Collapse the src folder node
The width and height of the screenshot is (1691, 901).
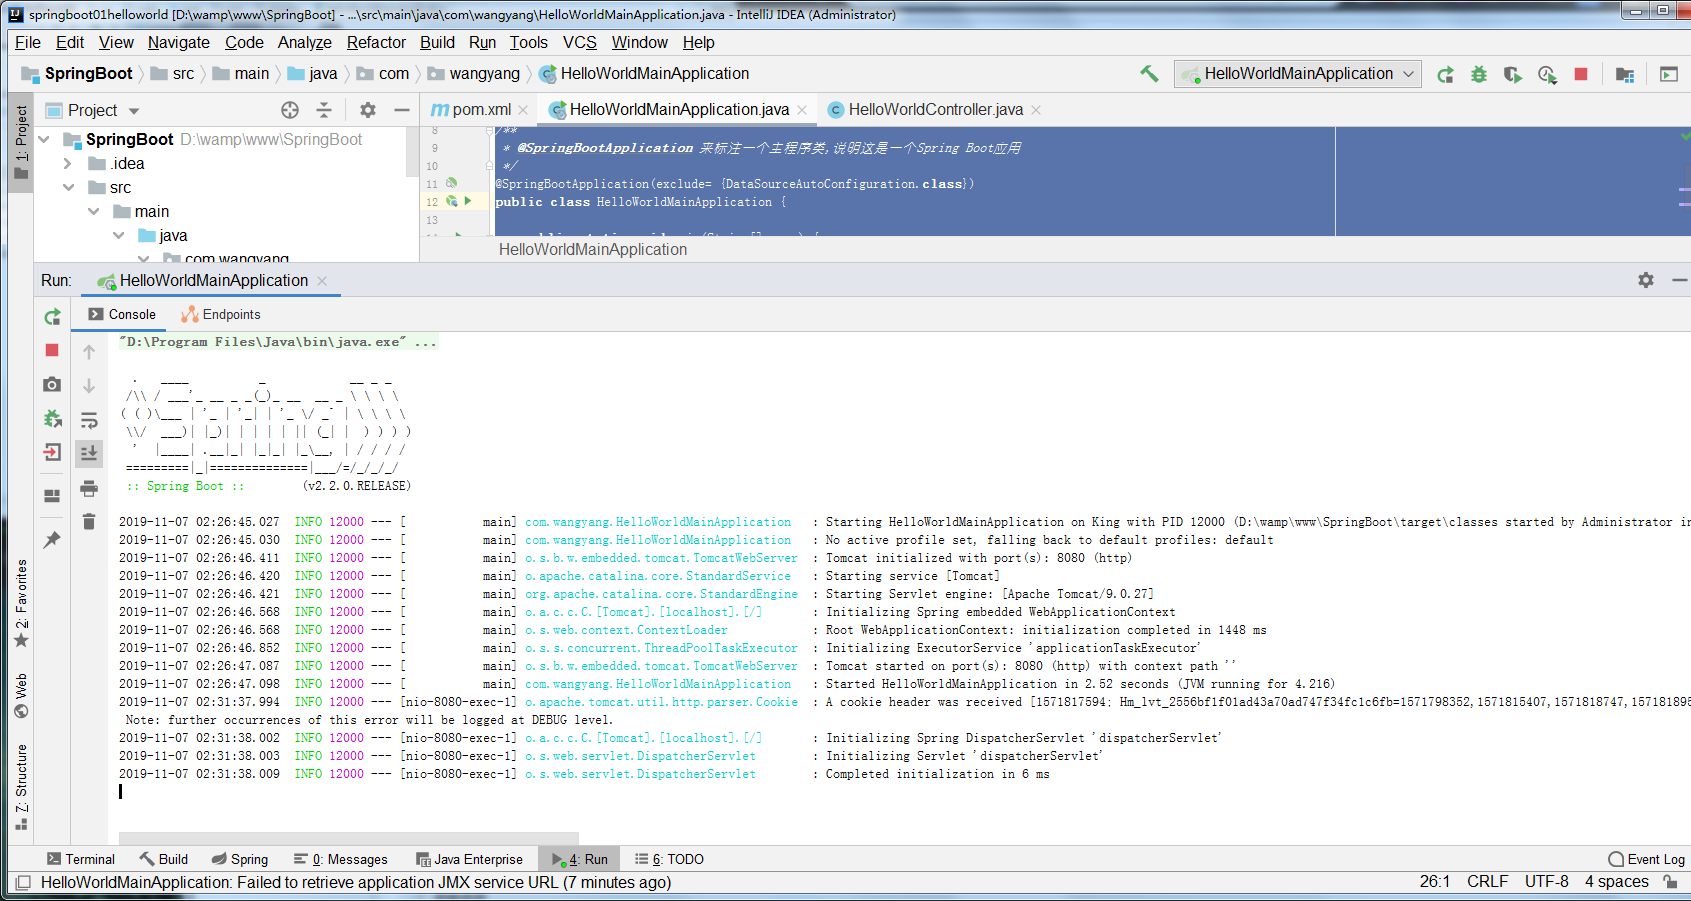[x=68, y=187]
